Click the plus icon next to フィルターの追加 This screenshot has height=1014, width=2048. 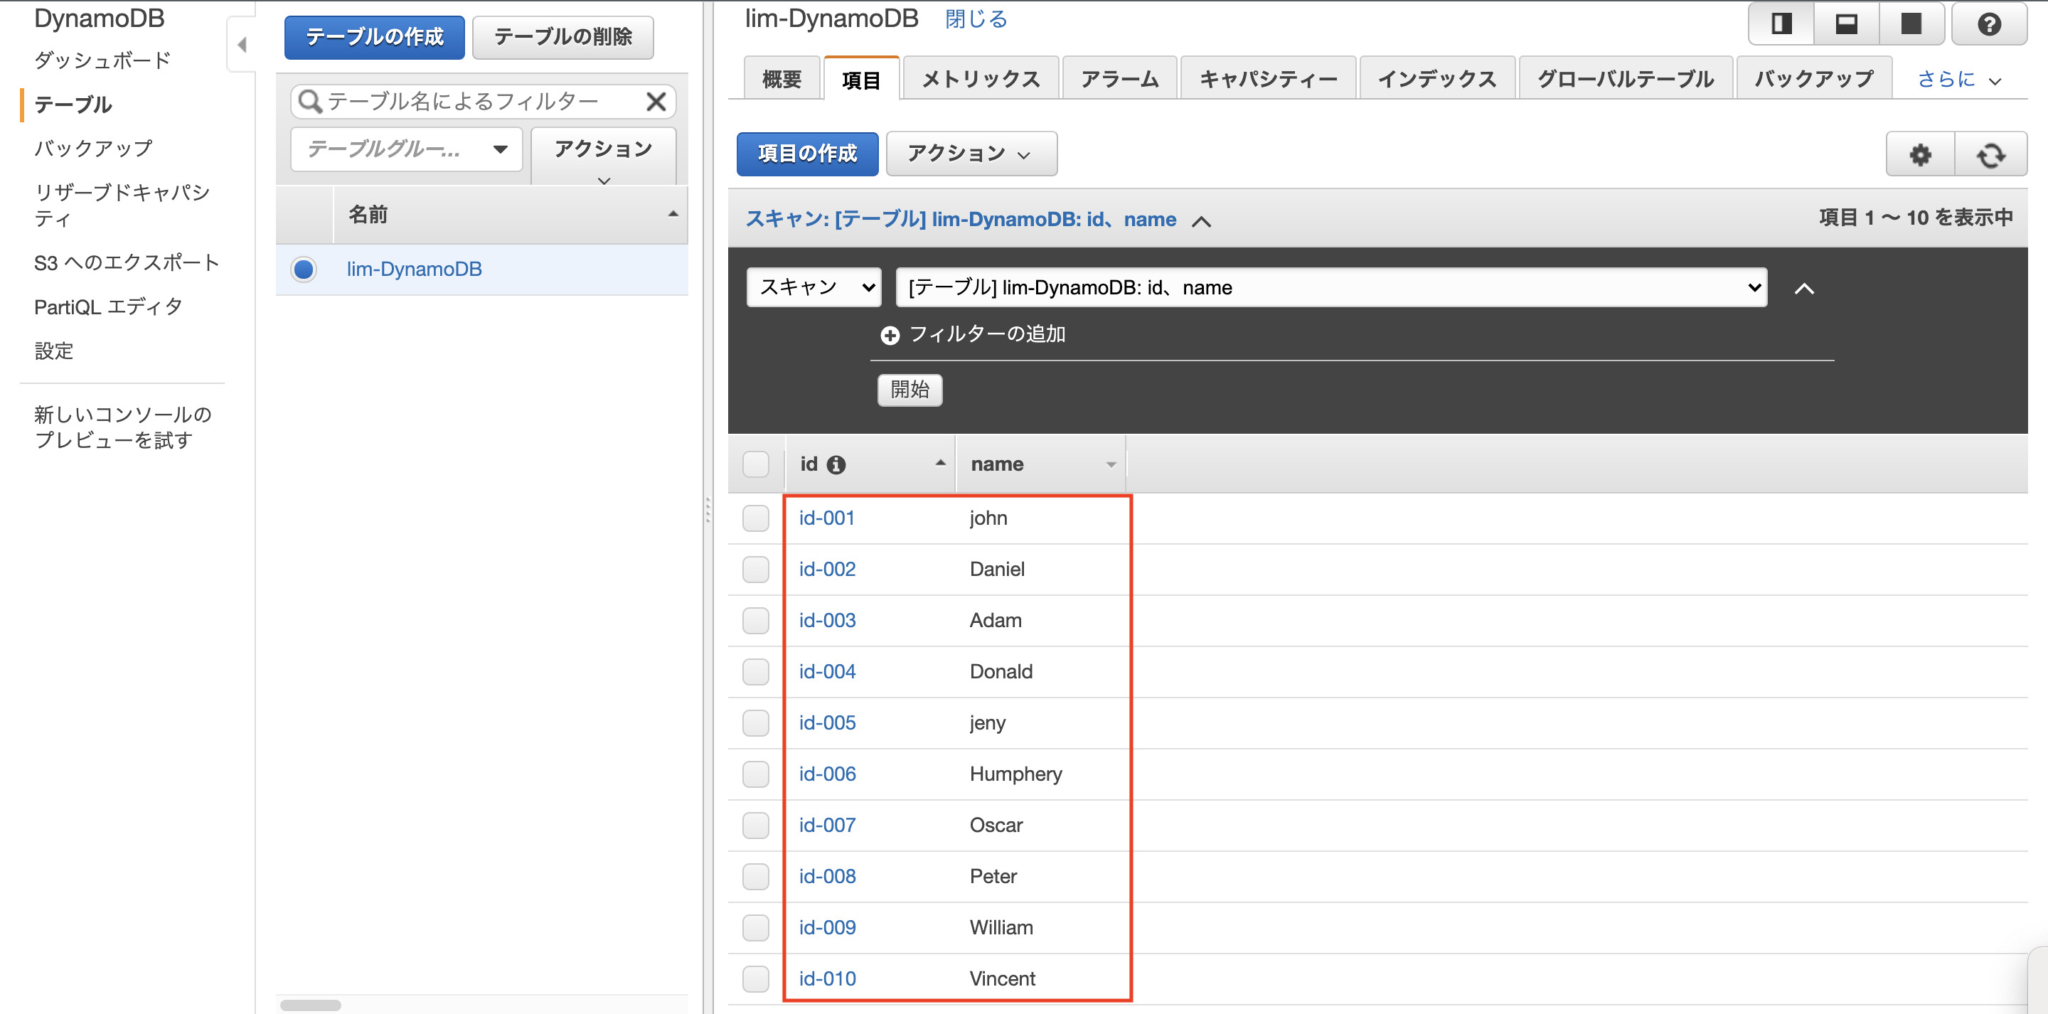pyautogui.click(x=889, y=334)
